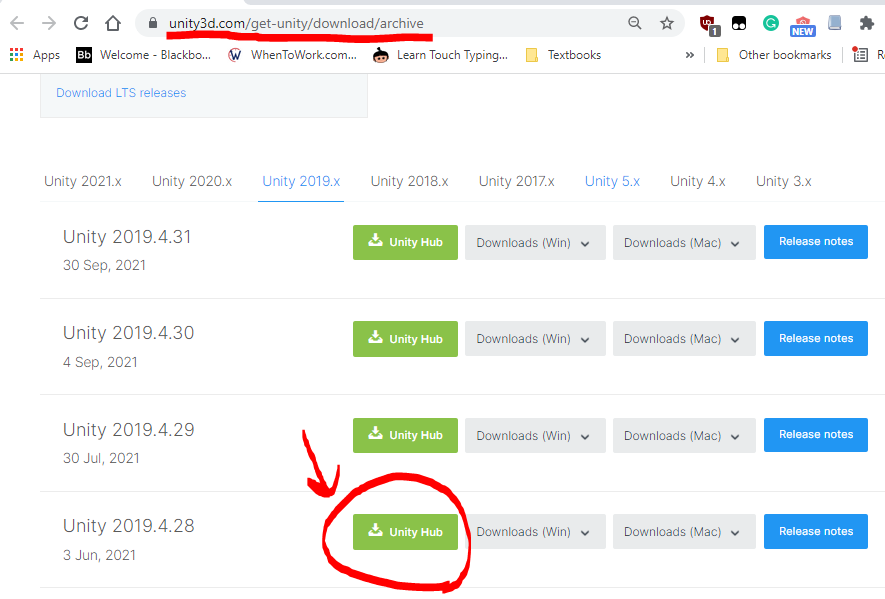Switch to the Unity 2018.x tab

tap(409, 181)
